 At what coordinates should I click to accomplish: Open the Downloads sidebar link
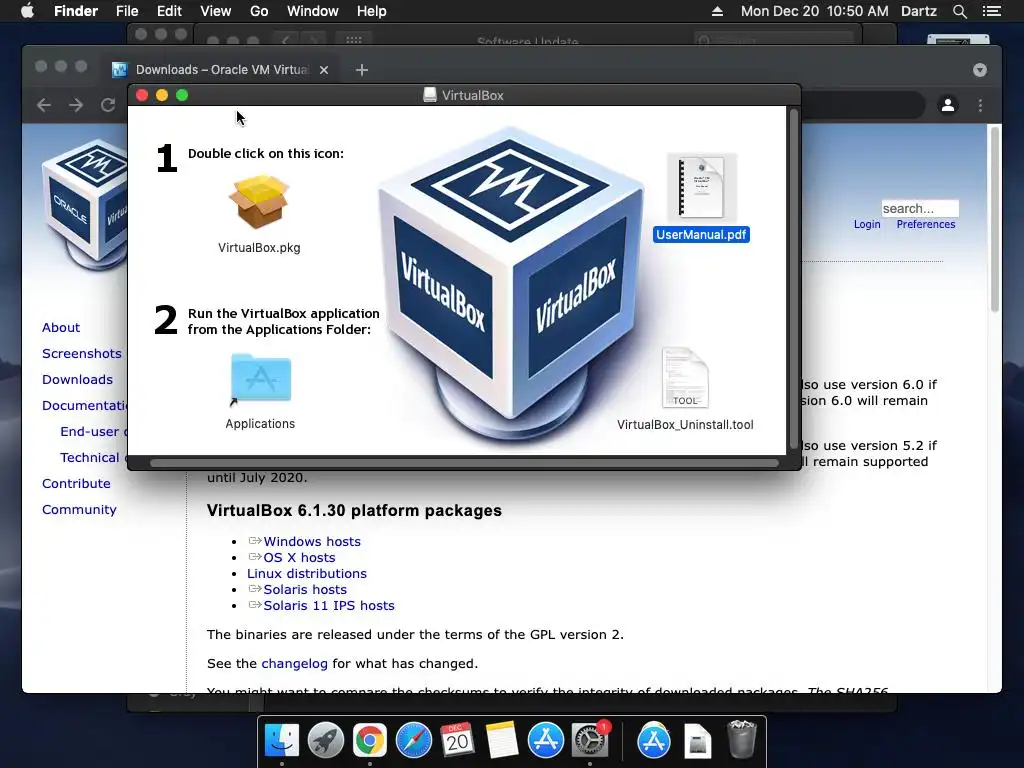tap(77, 379)
